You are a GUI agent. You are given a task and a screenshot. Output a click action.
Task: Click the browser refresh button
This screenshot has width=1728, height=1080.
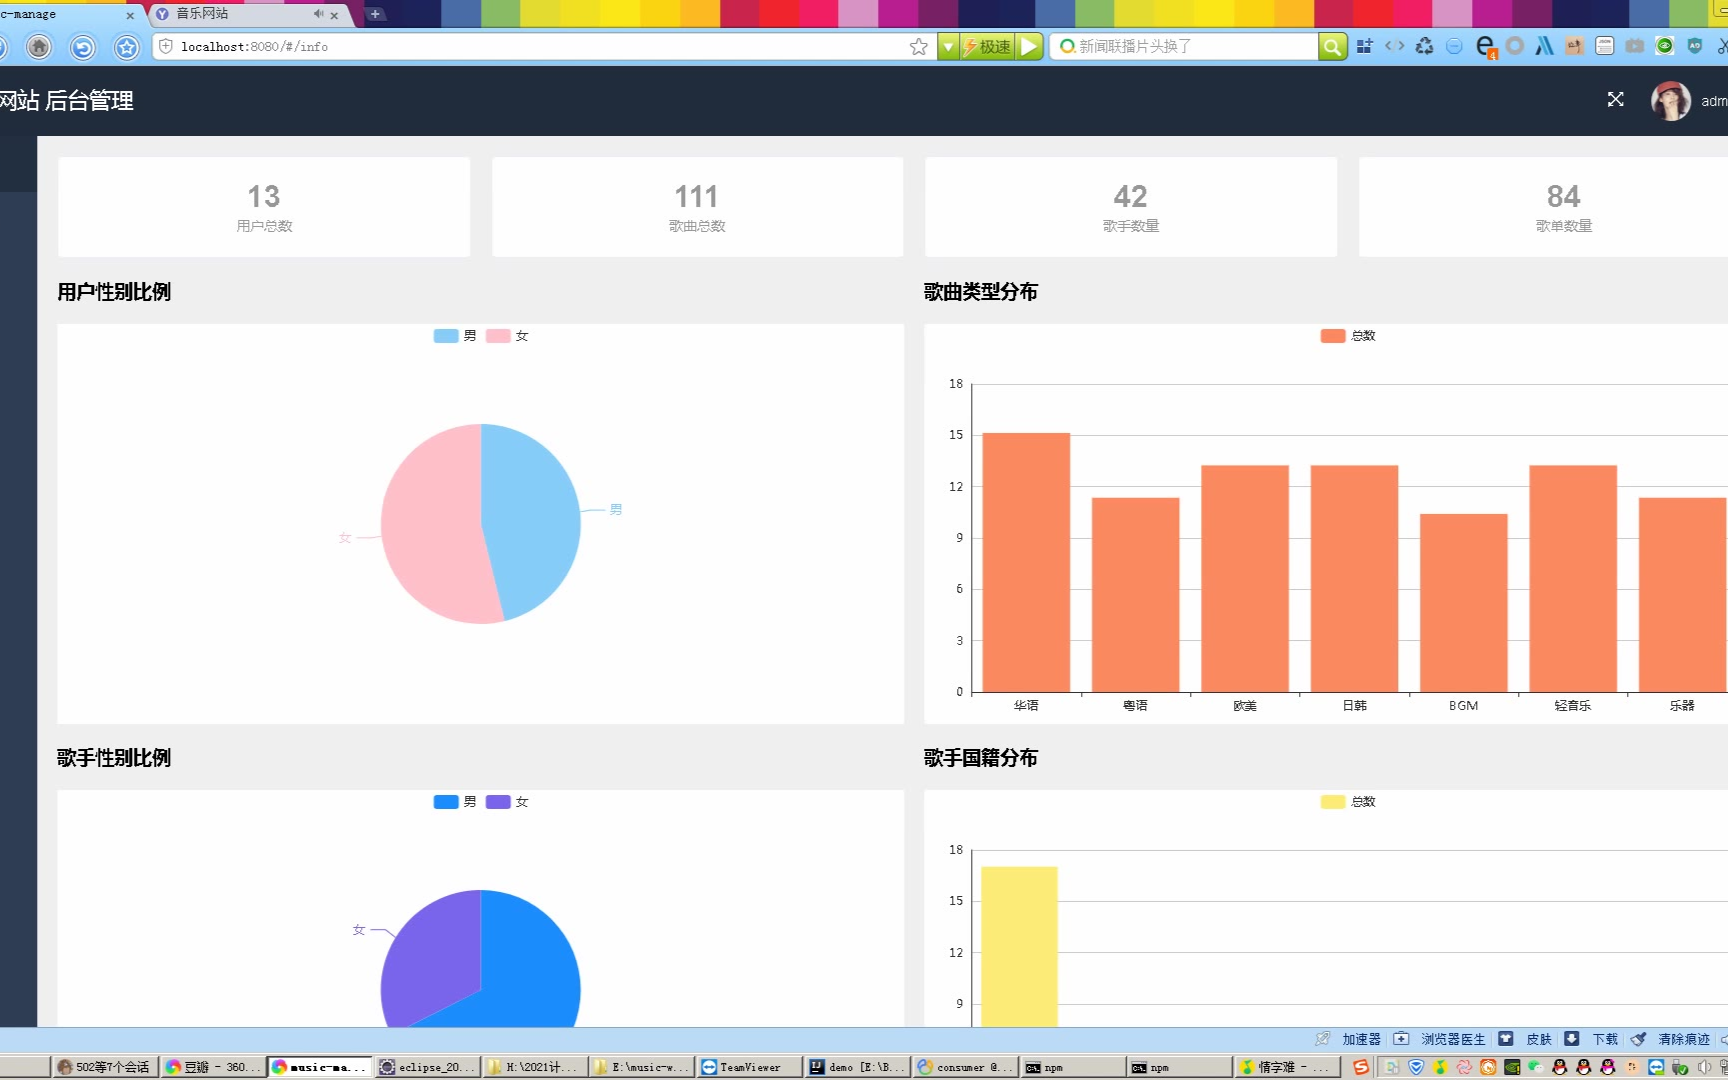(83, 47)
